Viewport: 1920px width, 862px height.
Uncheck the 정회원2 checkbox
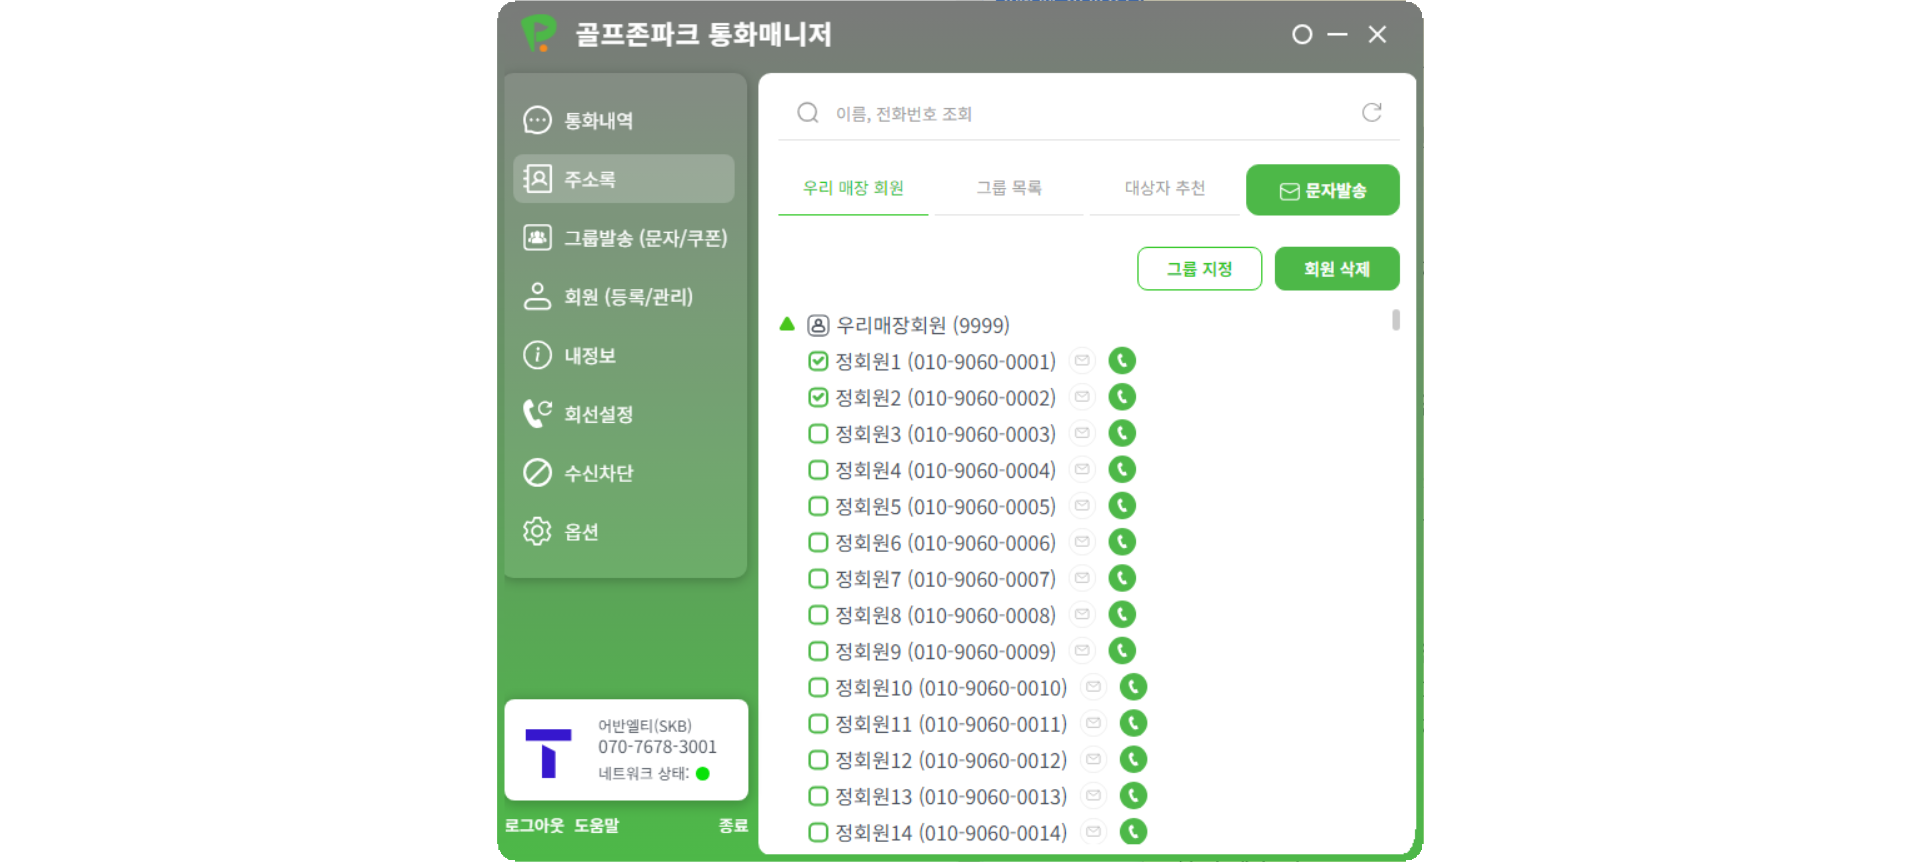coord(818,398)
